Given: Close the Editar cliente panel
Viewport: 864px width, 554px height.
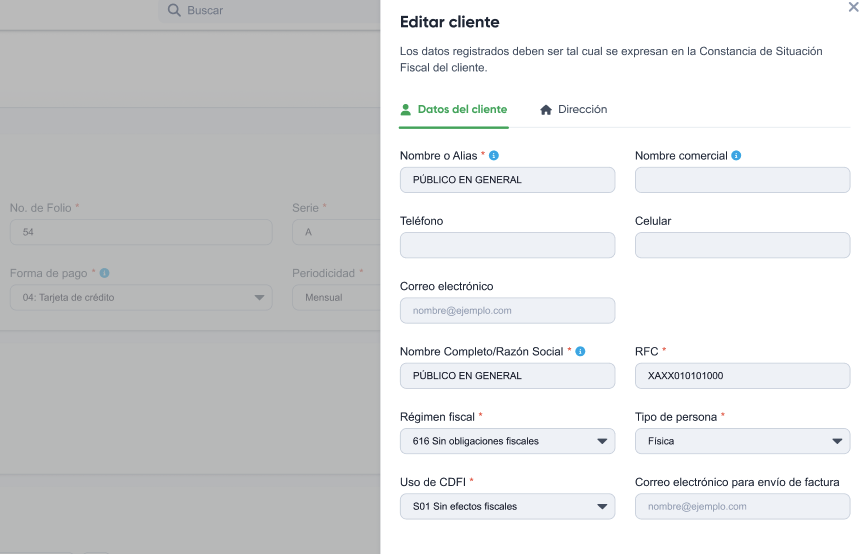Looking at the screenshot, I should tap(854, 7).
